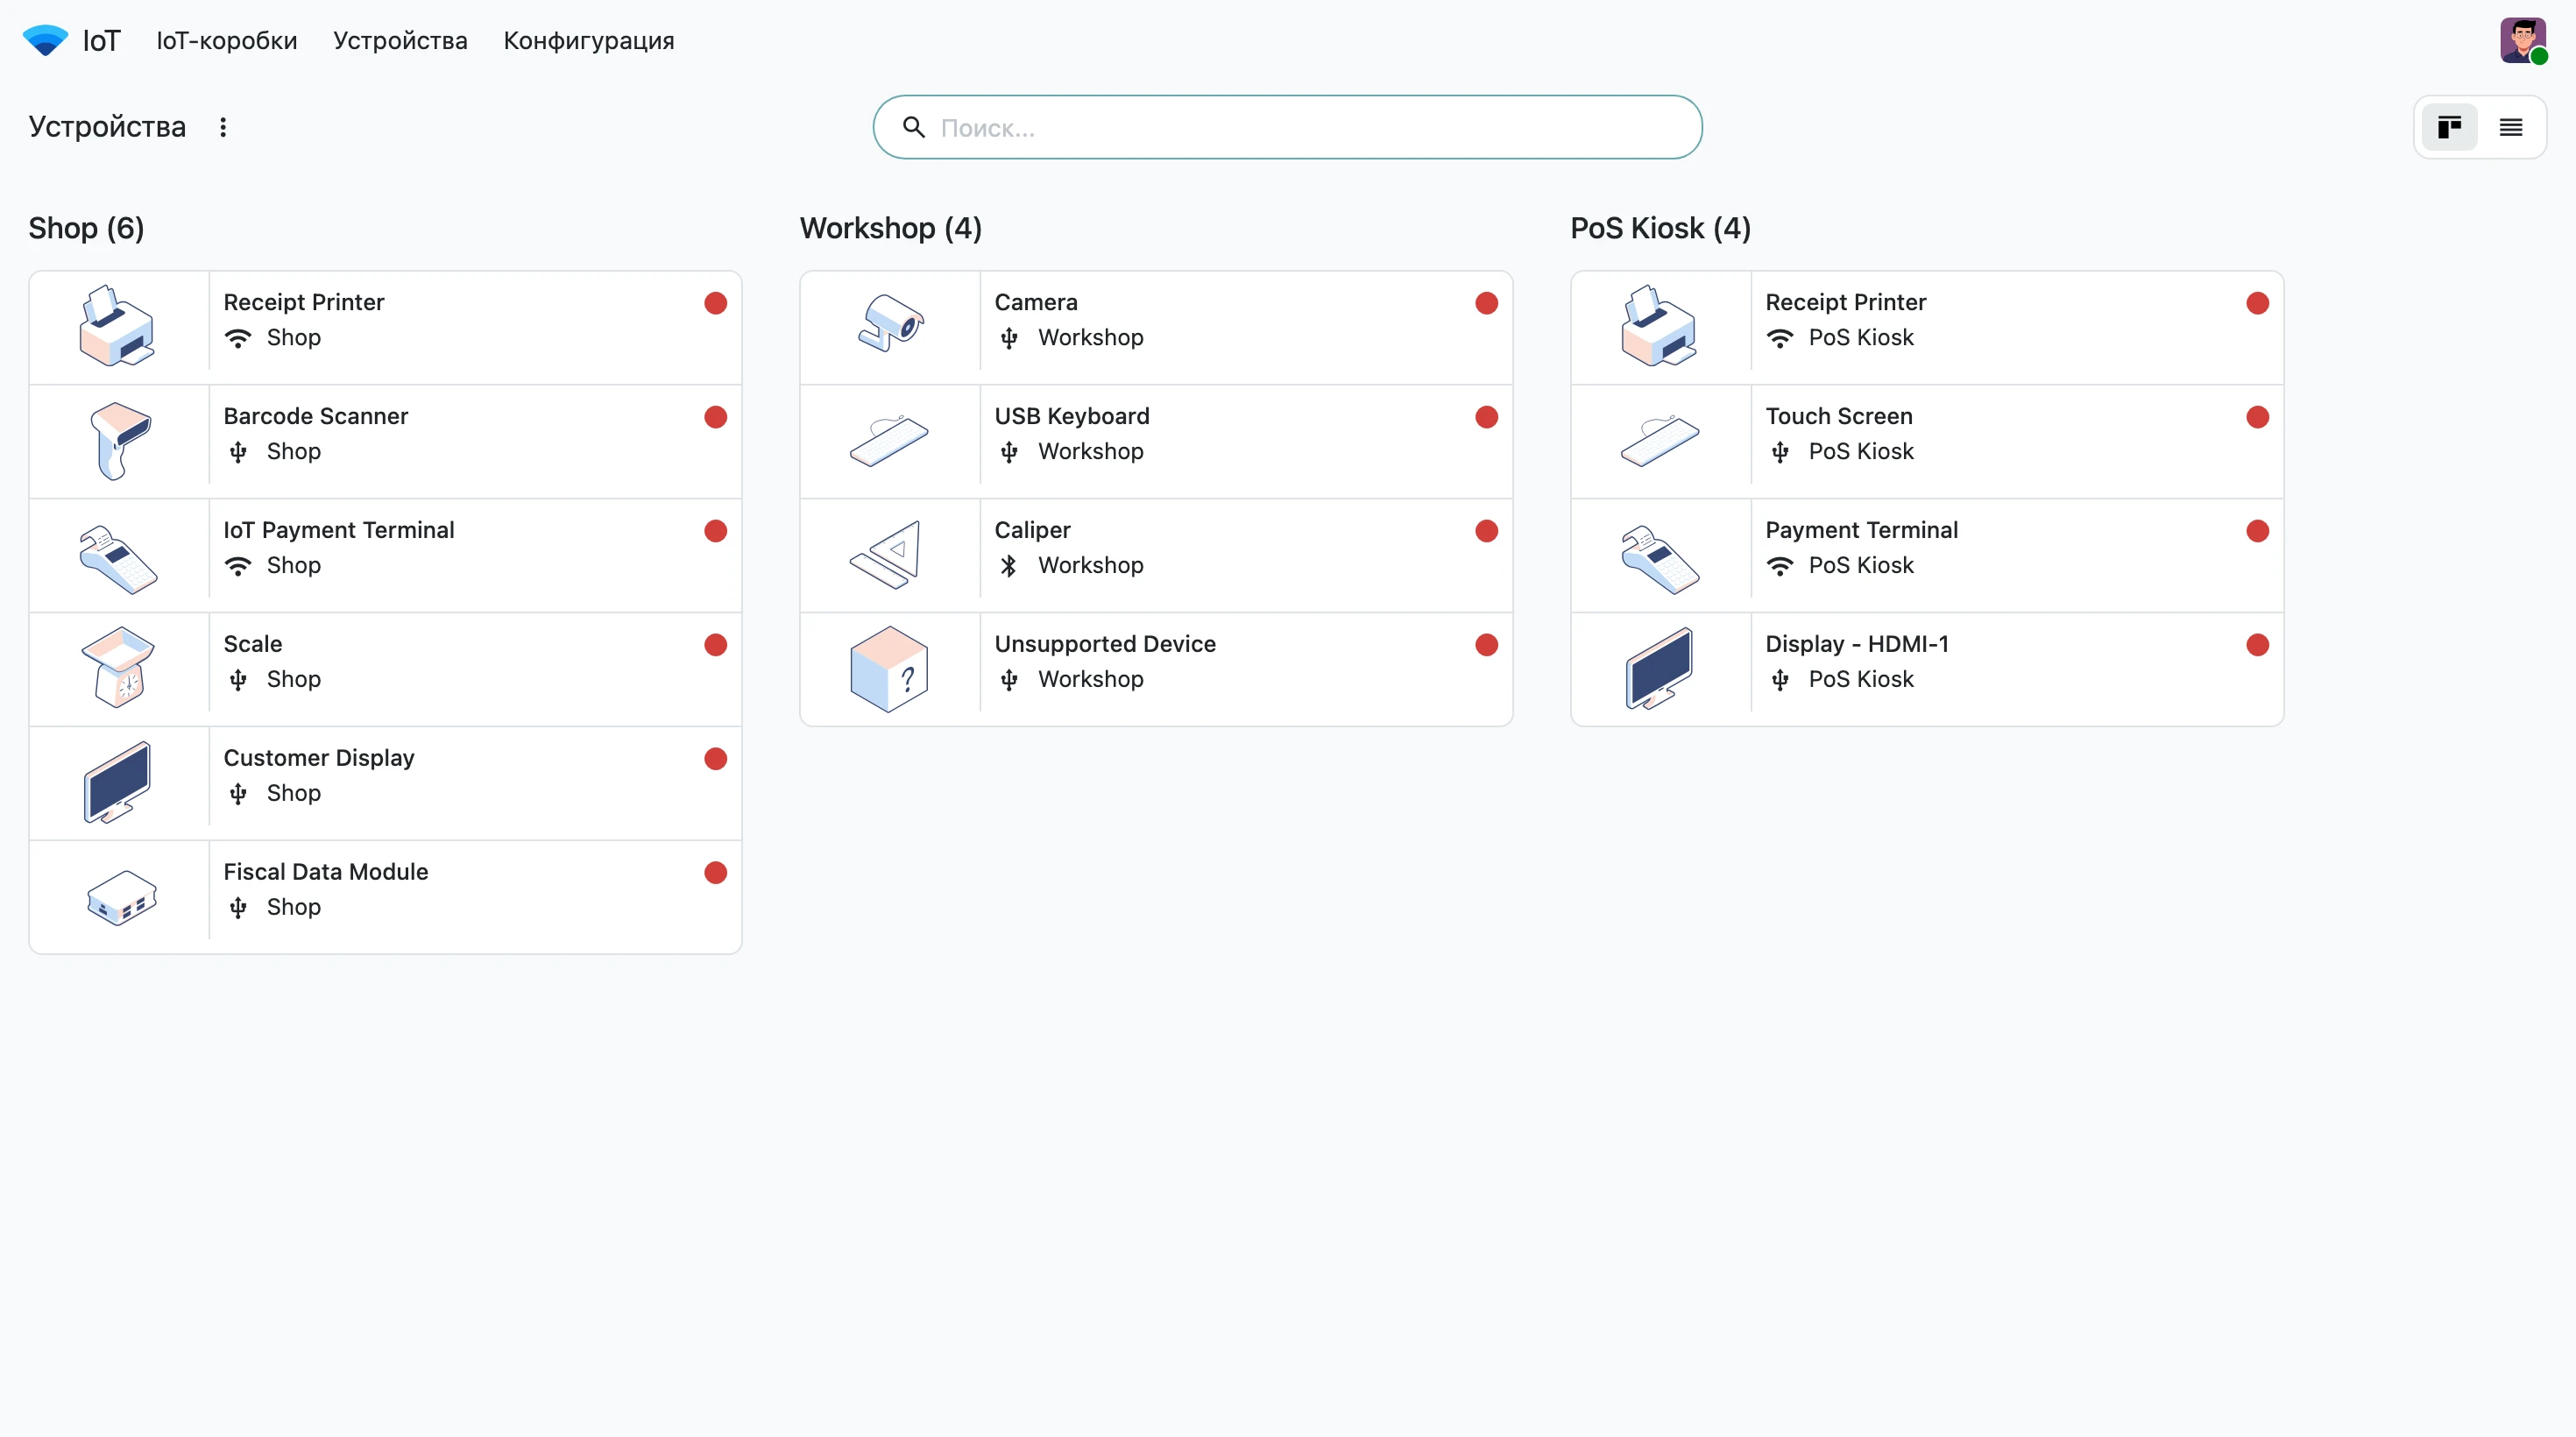Click the USB icon under Barcode Scanner
Image resolution: width=2576 pixels, height=1437 pixels.
[238, 452]
